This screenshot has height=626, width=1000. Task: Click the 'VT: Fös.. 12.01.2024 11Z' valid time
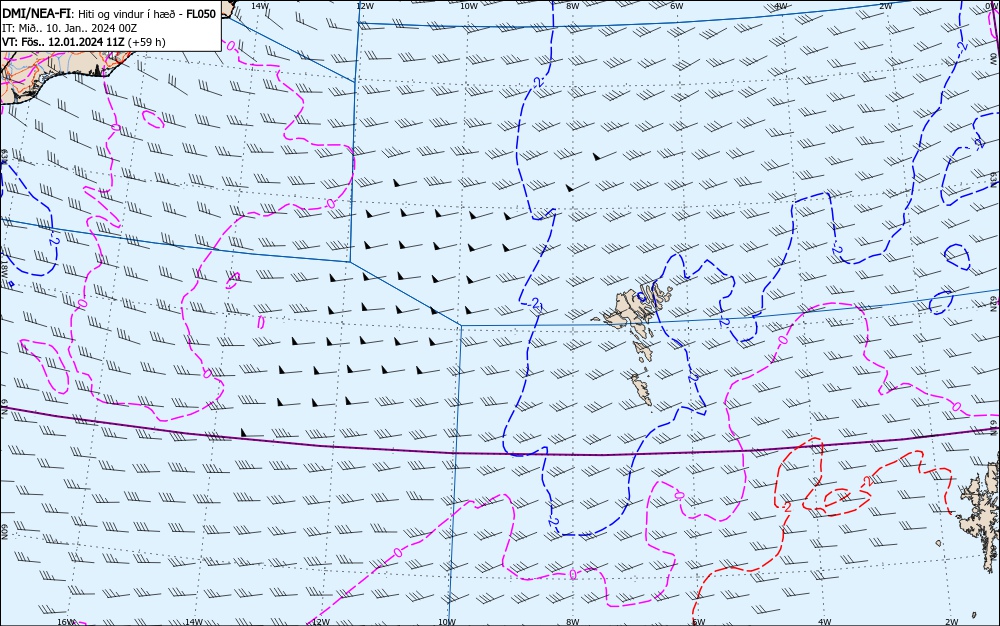tap(63, 42)
